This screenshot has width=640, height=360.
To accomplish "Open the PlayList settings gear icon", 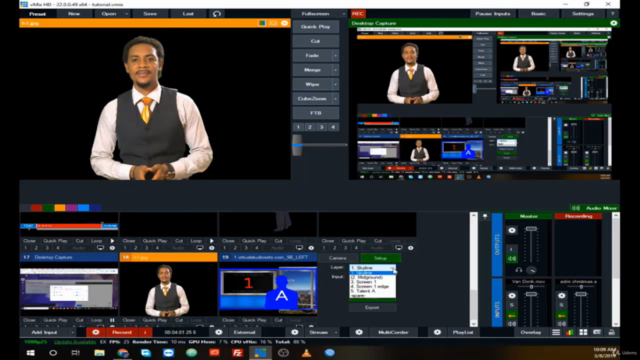I will click(x=437, y=332).
